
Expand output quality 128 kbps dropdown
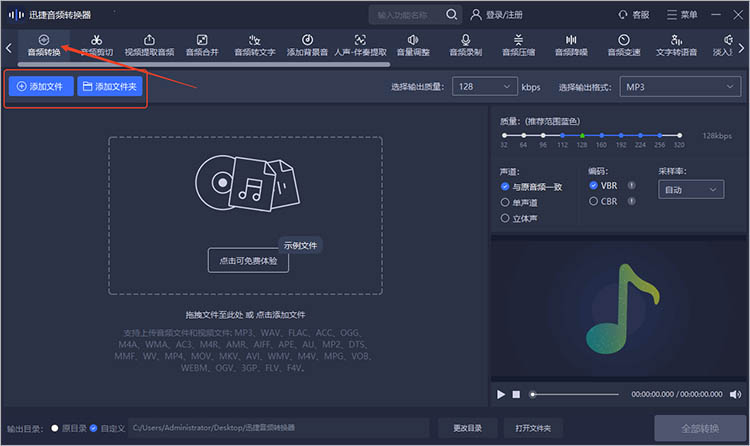point(485,87)
